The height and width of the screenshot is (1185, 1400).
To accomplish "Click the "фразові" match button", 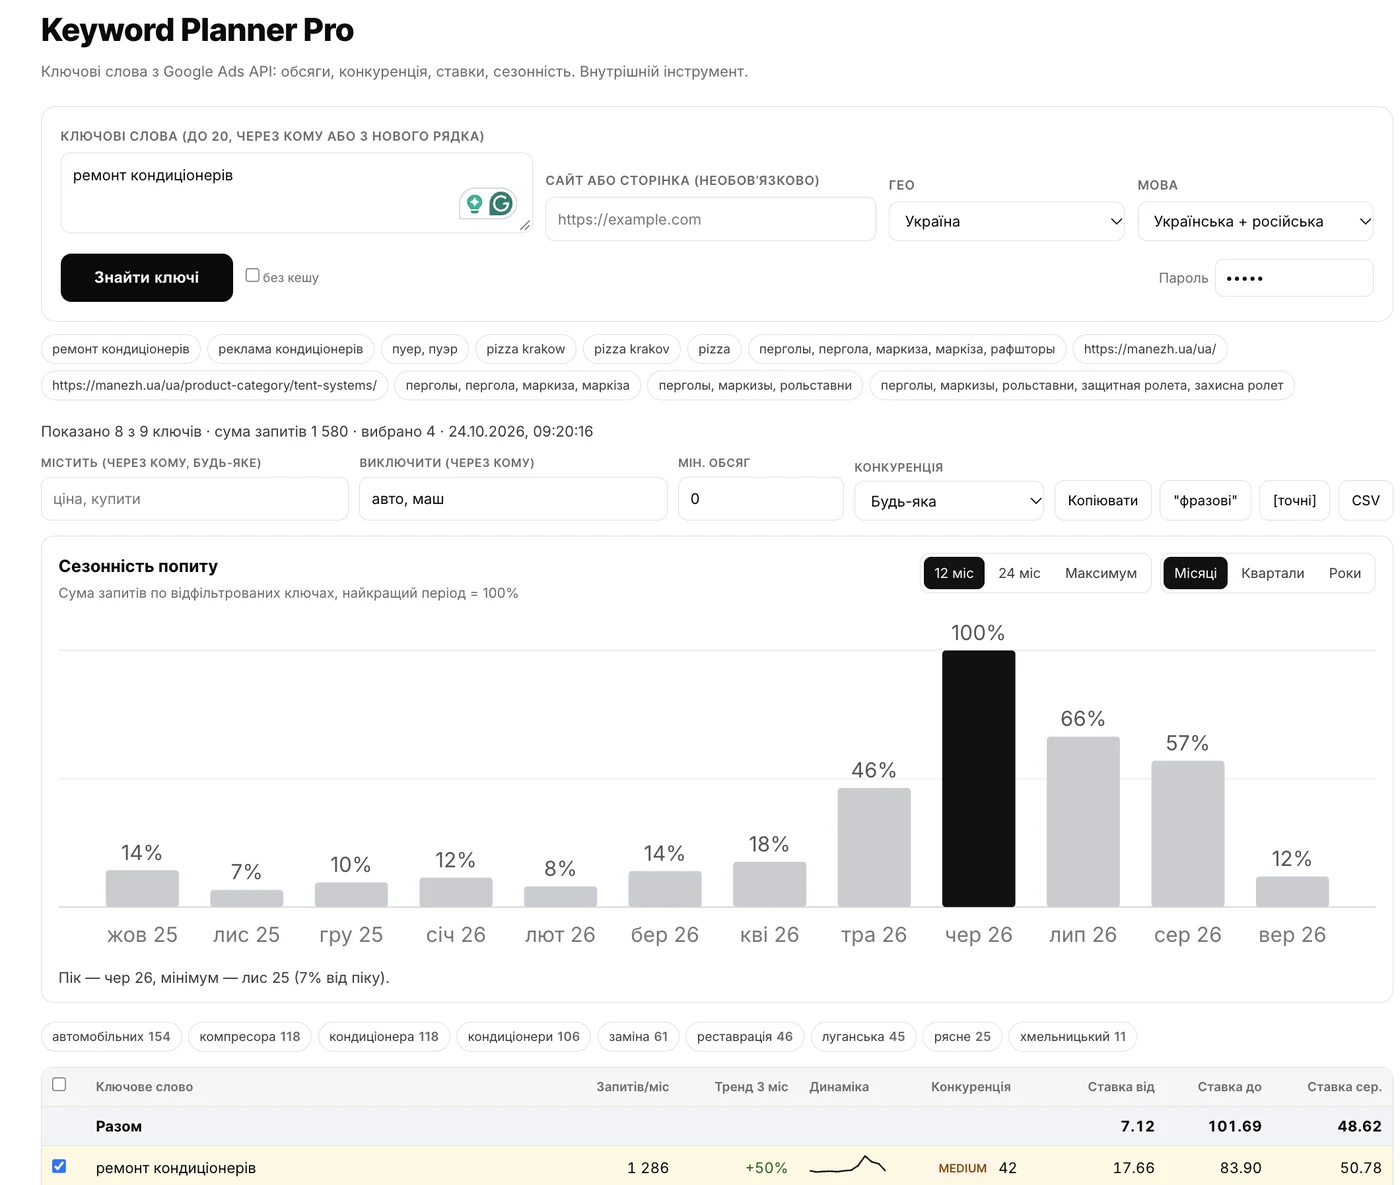I will [x=1205, y=500].
